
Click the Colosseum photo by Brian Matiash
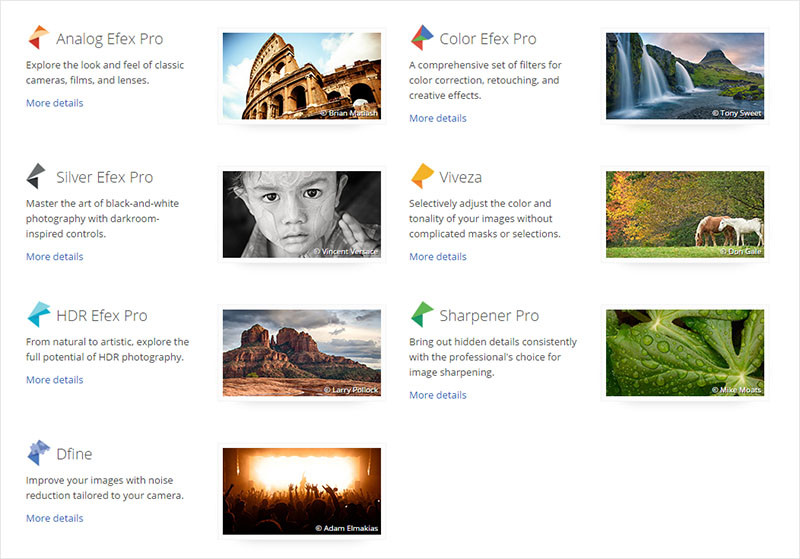point(301,76)
